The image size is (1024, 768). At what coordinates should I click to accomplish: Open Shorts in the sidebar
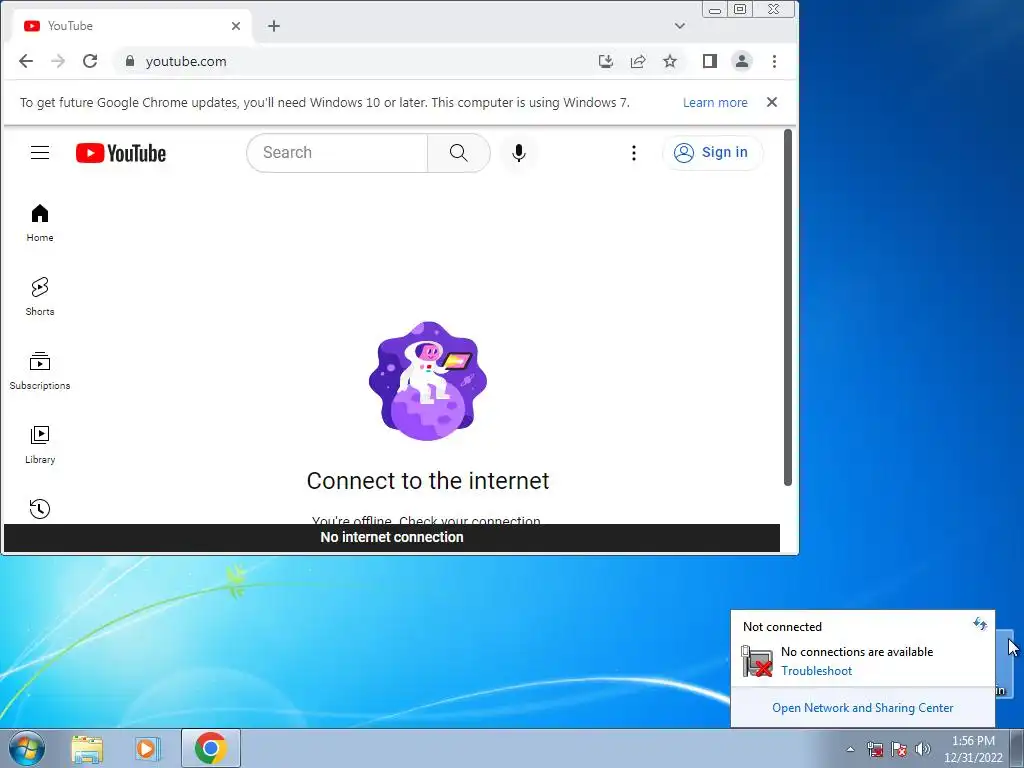pos(40,296)
